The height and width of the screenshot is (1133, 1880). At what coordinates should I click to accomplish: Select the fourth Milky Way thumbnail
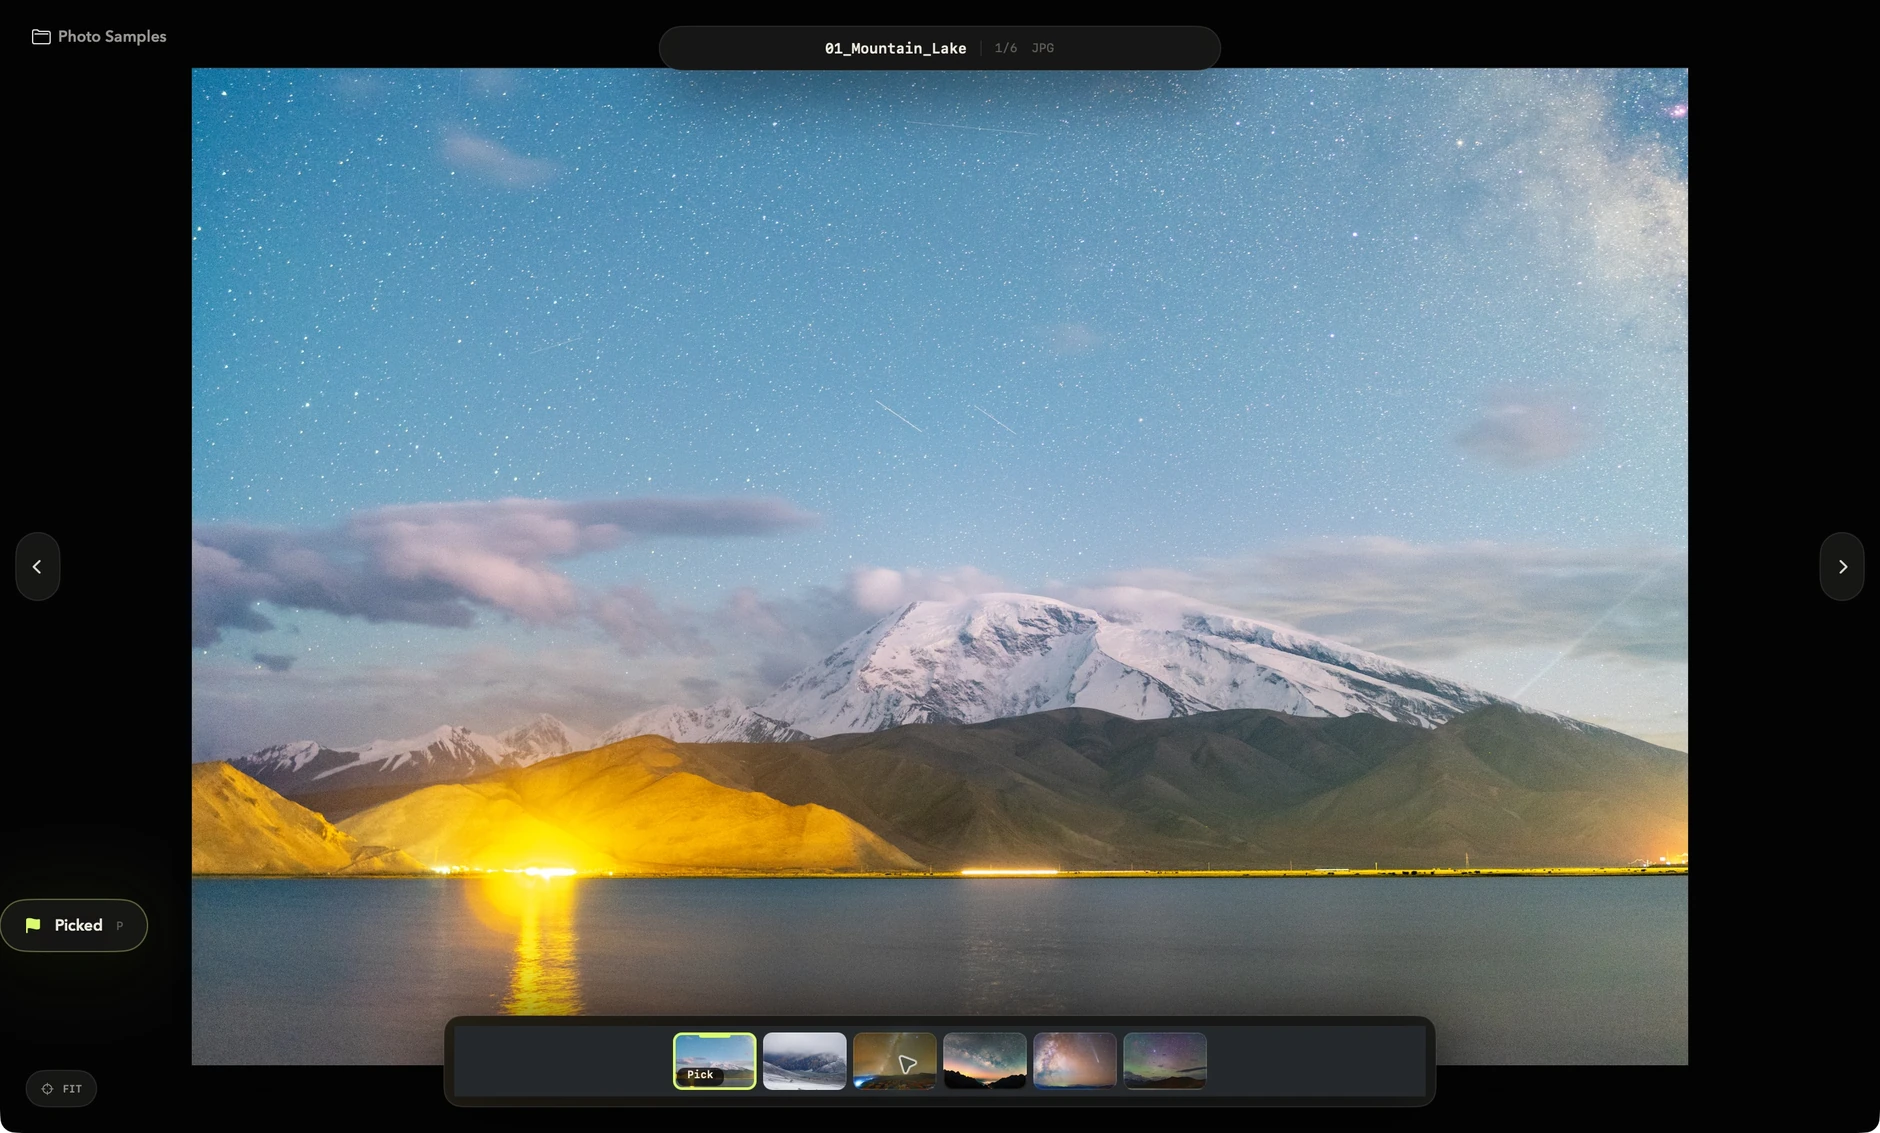click(x=985, y=1061)
